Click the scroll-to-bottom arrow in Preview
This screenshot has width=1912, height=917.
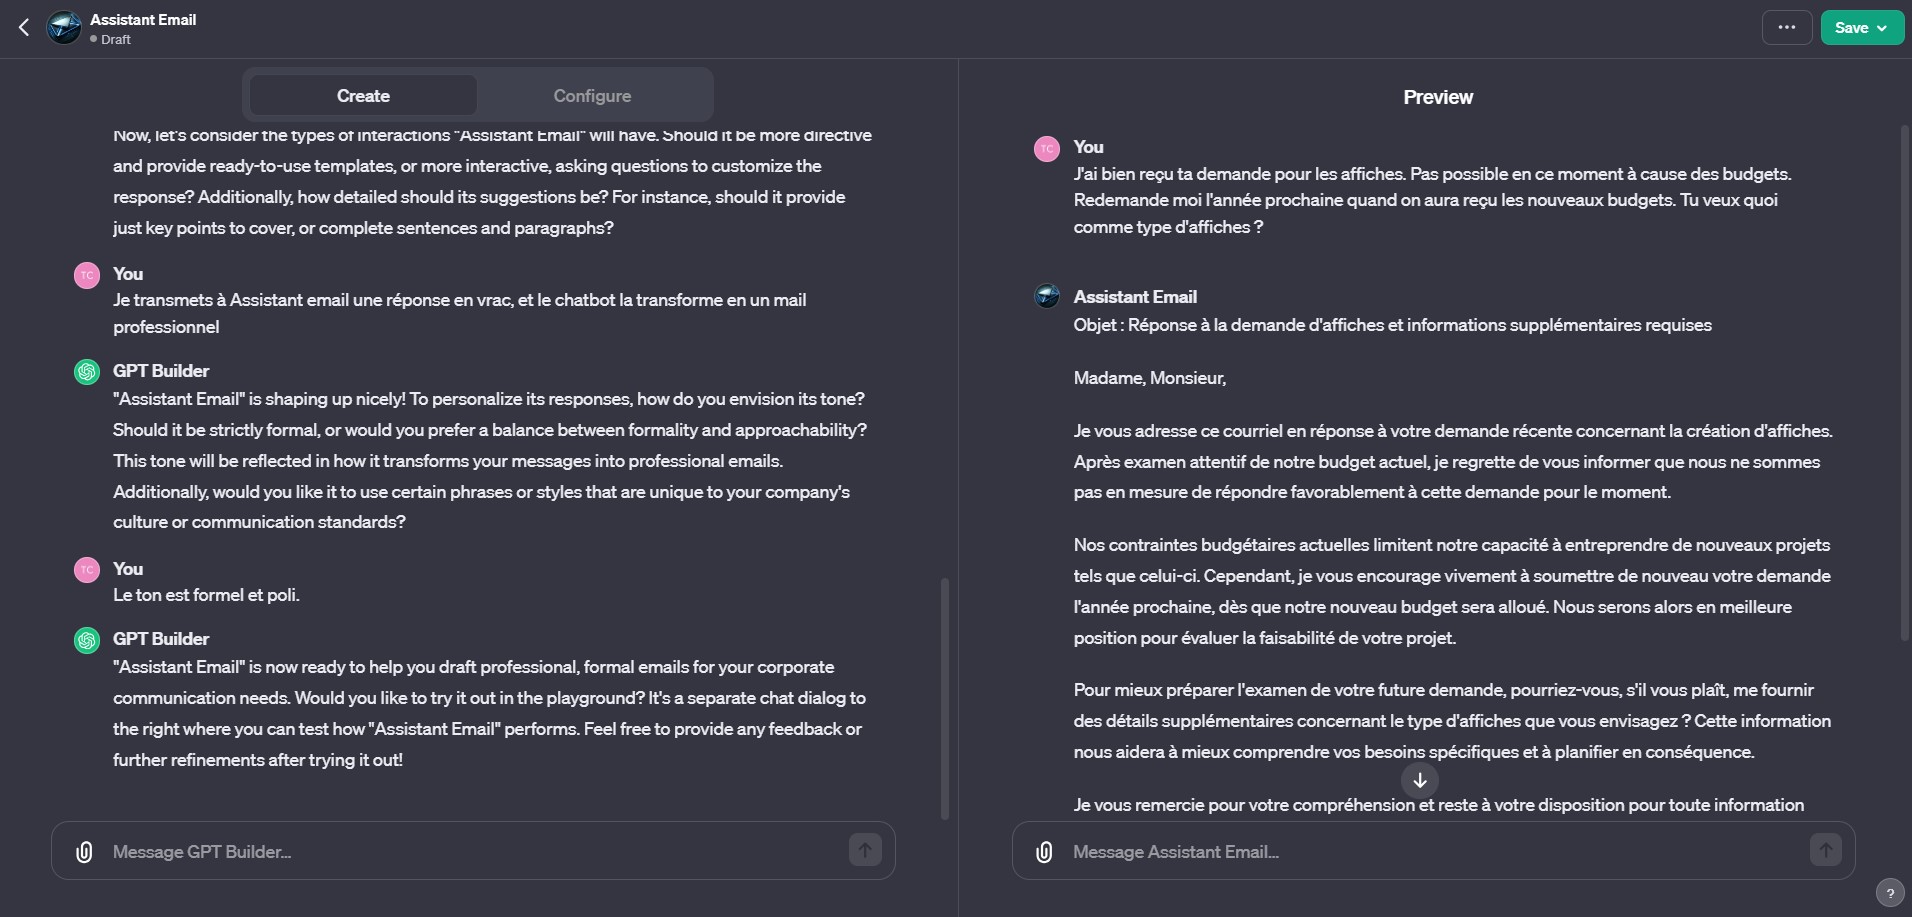[x=1419, y=780]
